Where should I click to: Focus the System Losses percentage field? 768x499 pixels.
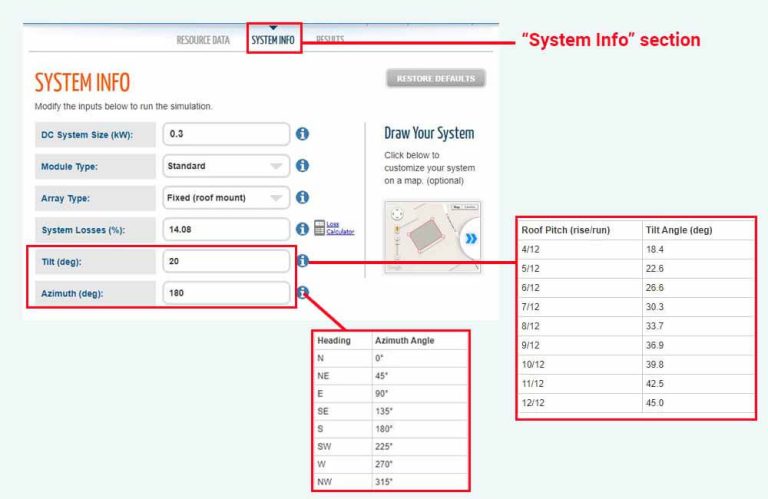[x=225, y=230]
